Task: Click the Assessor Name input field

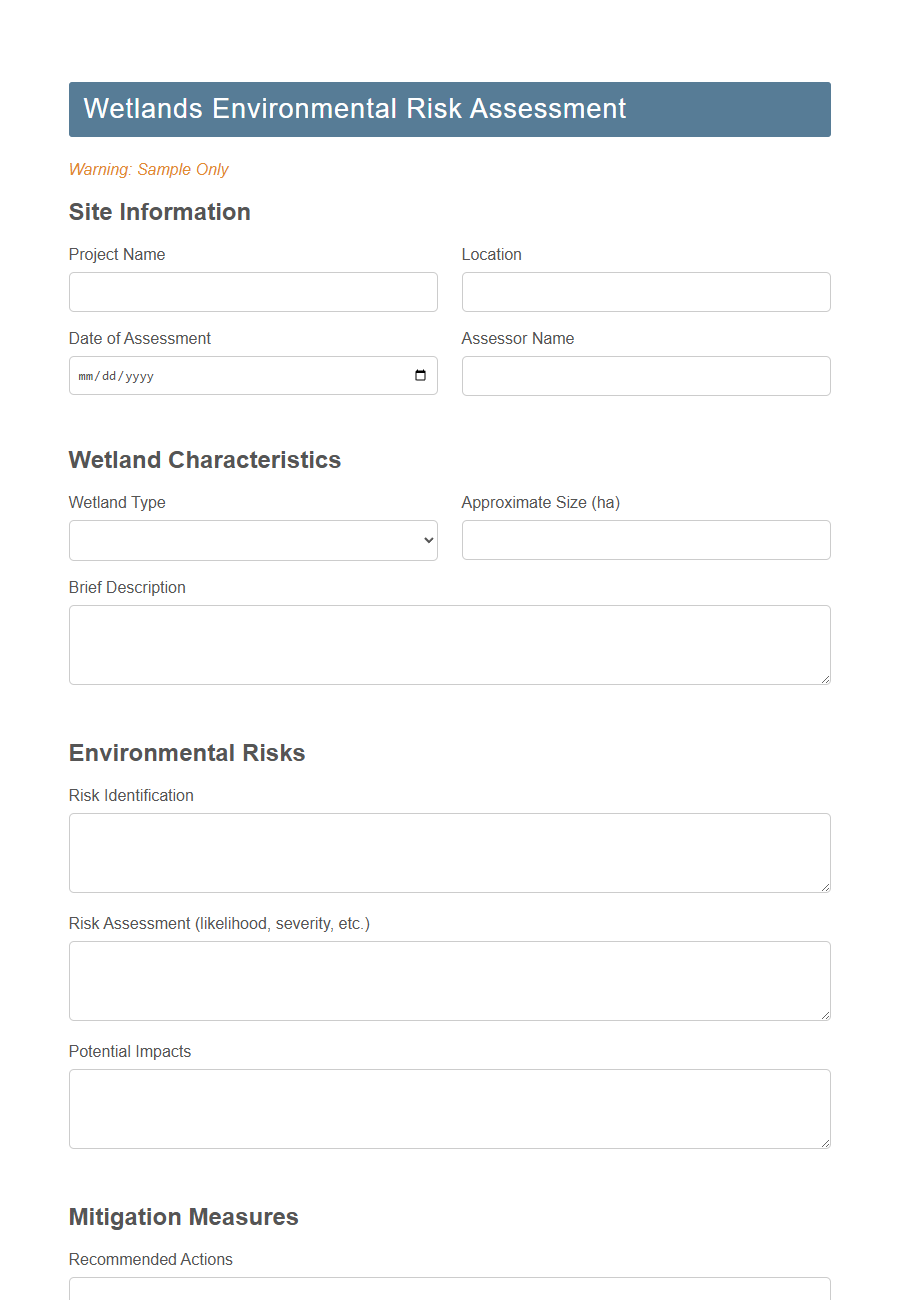Action: click(x=645, y=375)
